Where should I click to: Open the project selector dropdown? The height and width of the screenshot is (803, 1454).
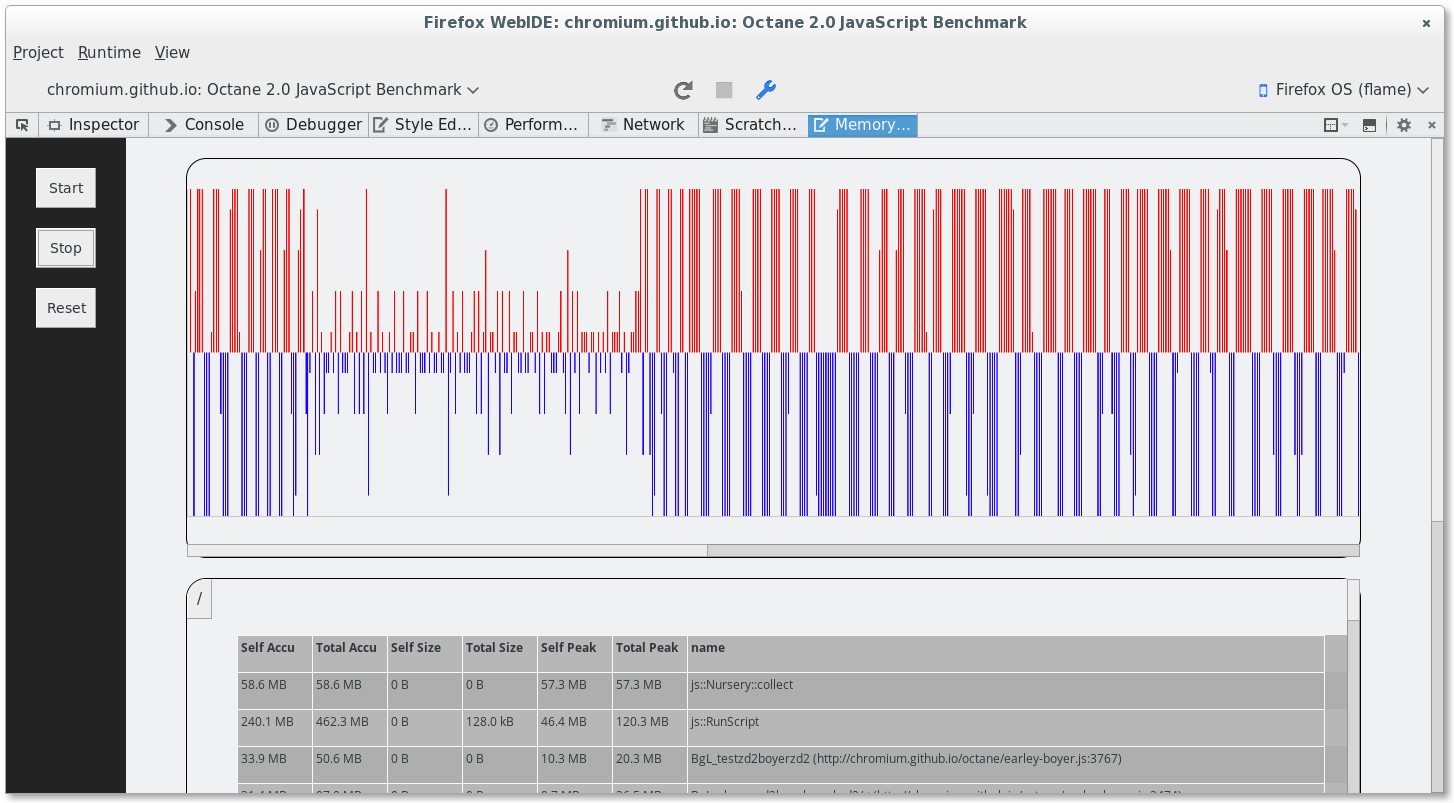tap(262, 90)
